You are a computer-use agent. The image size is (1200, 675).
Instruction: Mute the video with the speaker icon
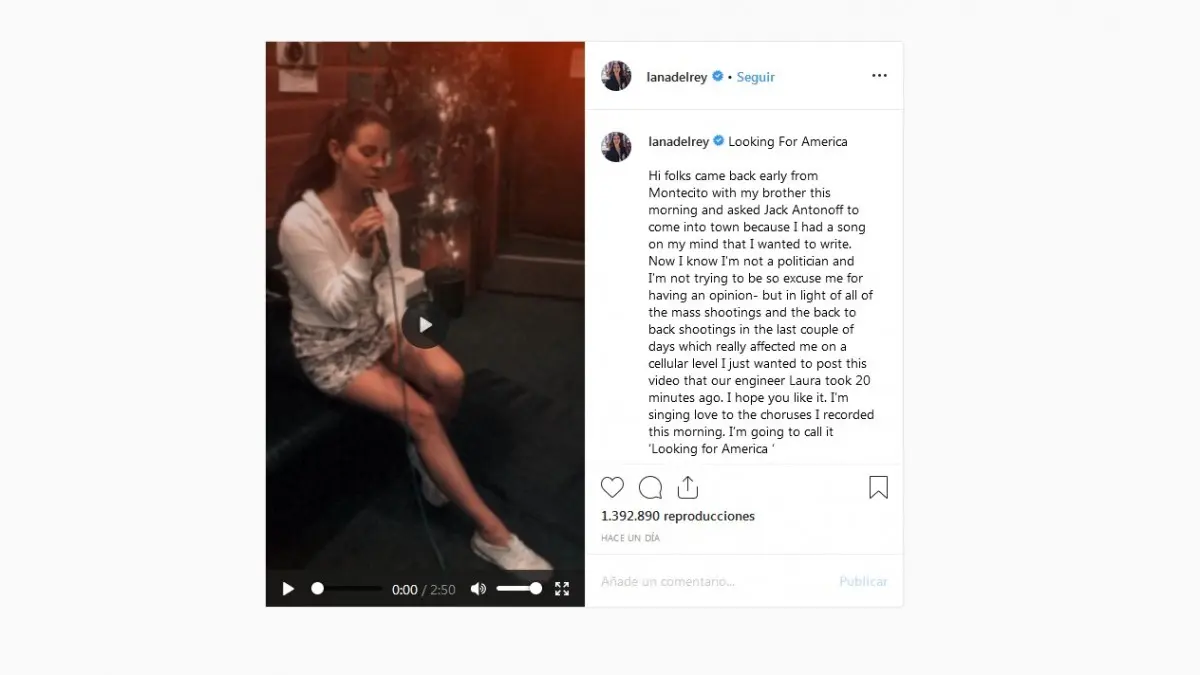tap(478, 589)
